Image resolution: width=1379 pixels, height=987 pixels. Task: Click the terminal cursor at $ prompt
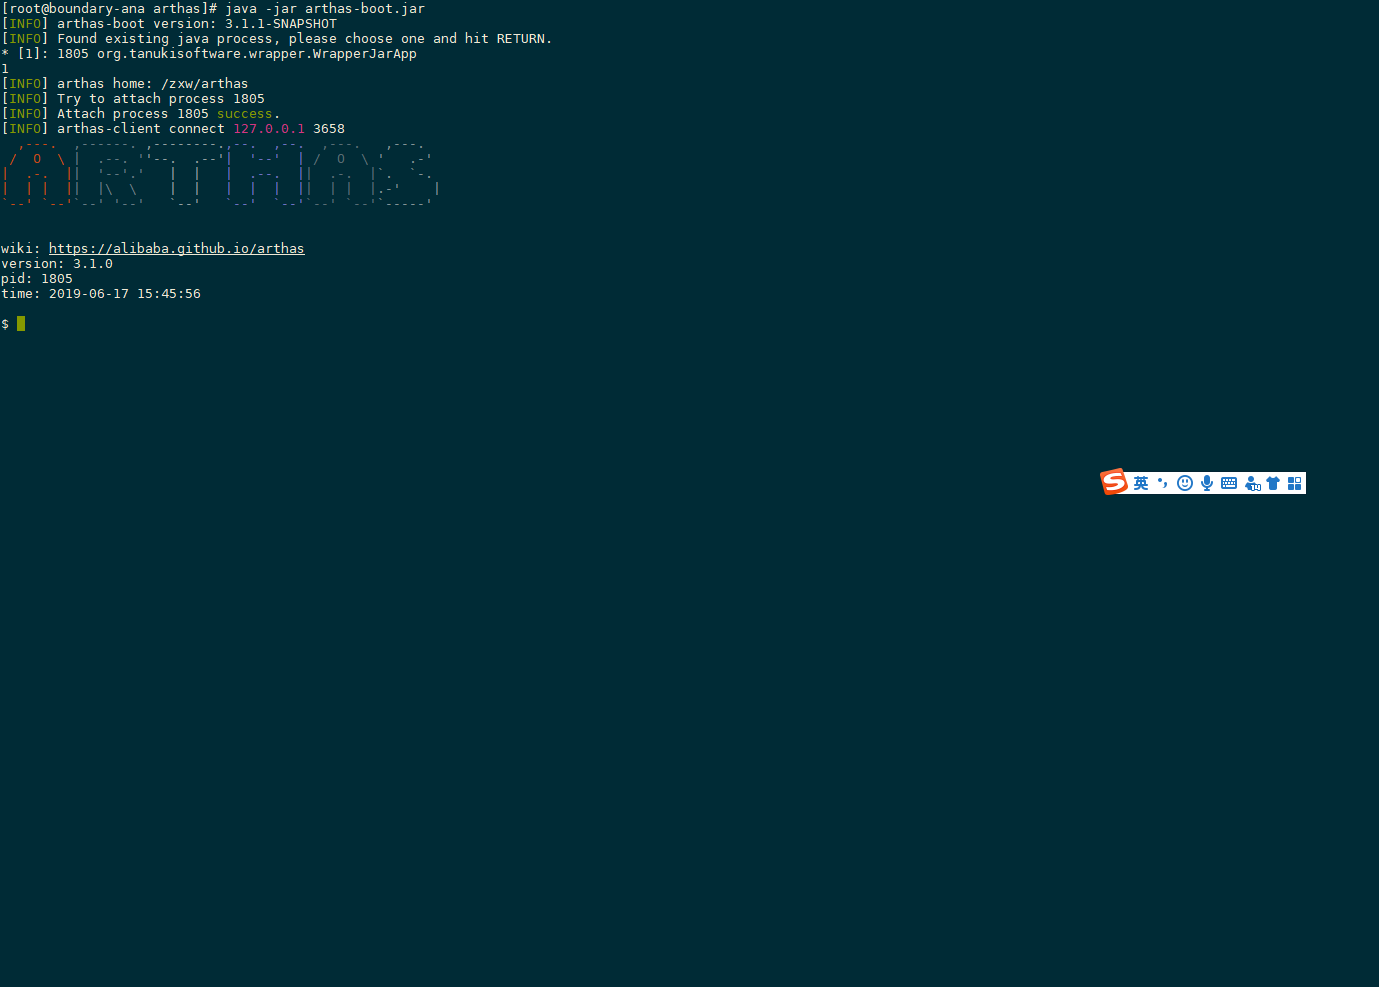(21, 324)
